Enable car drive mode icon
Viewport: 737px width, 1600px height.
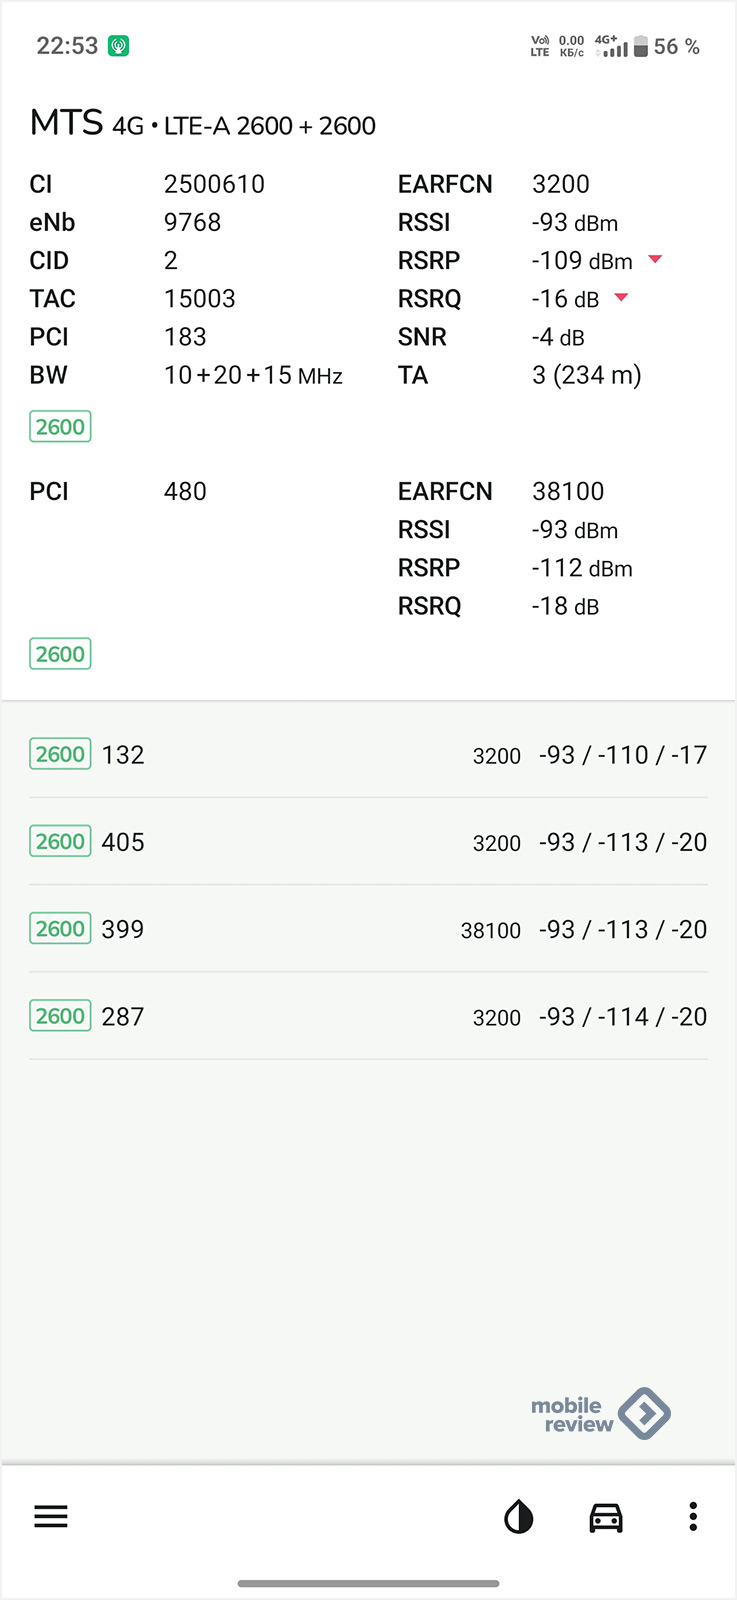pos(606,1517)
